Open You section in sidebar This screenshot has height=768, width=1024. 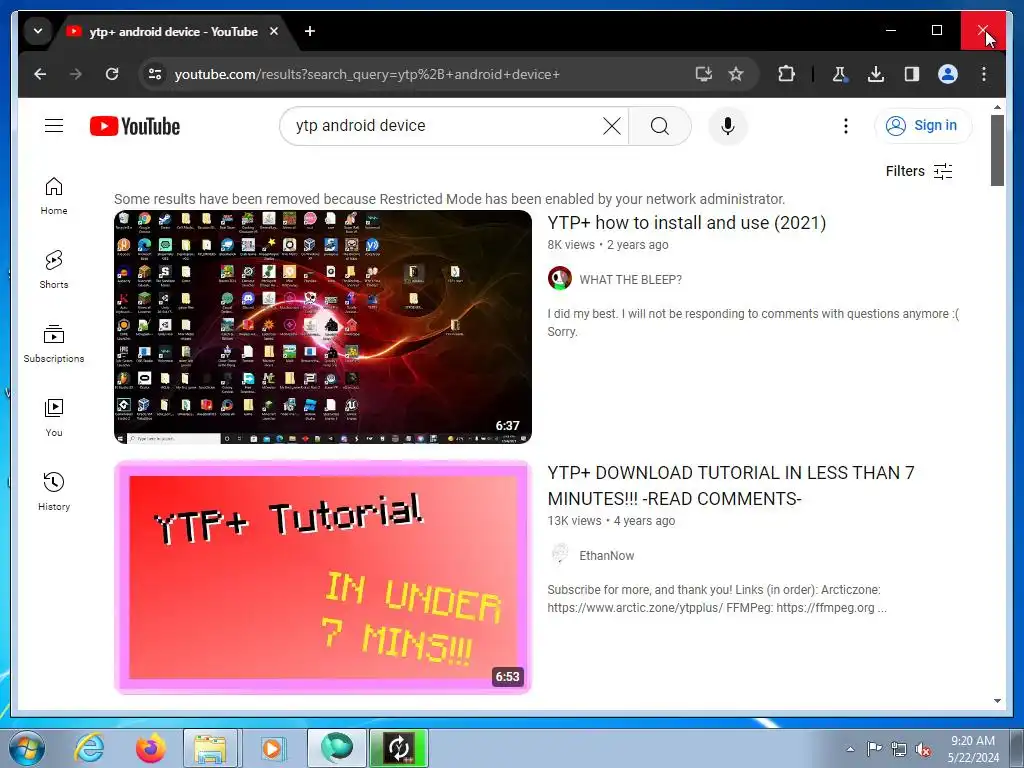54,418
